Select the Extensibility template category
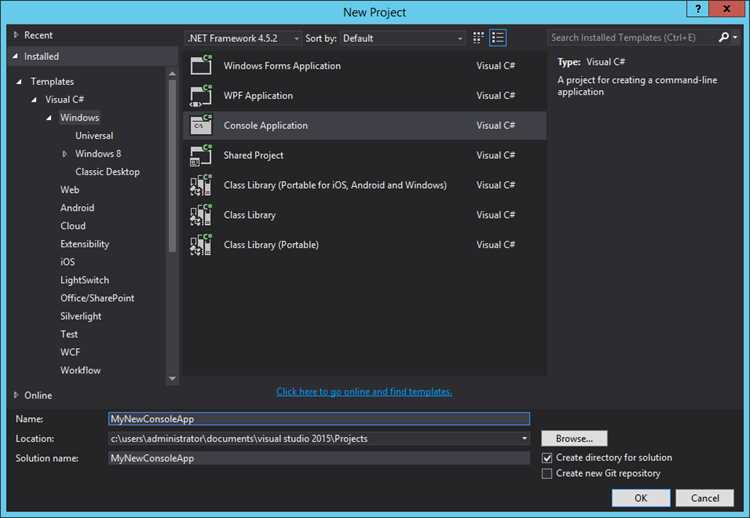Viewport: 750px width, 518px height. pyautogui.click(x=85, y=244)
